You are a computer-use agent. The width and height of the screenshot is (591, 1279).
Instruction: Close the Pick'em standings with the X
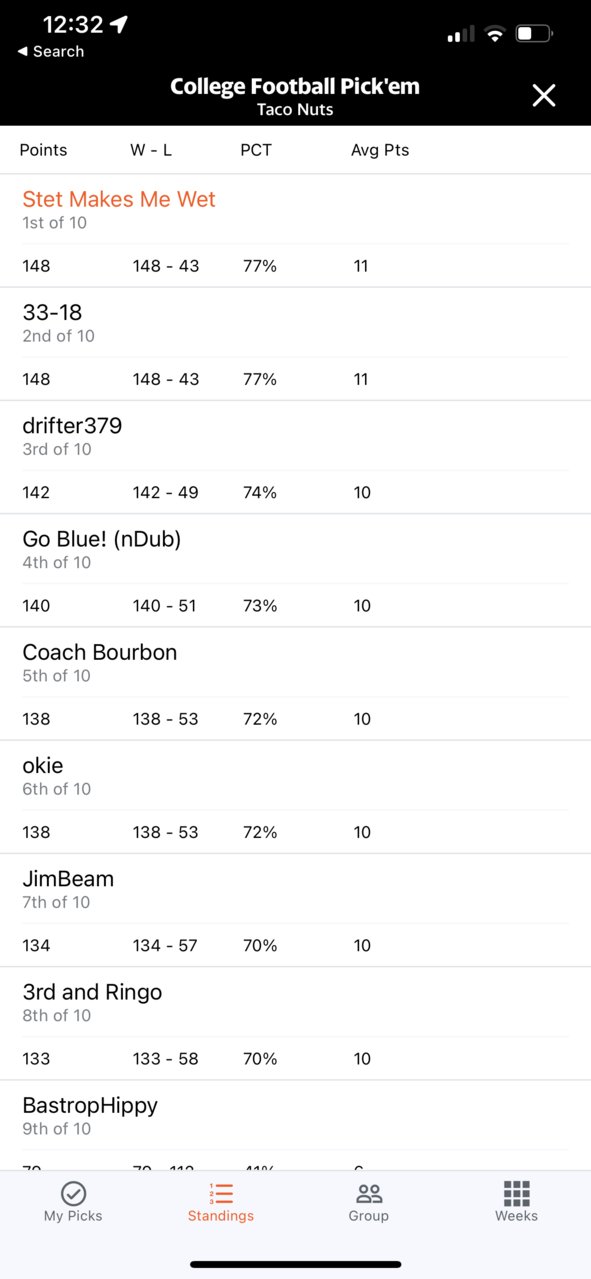click(543, 95)
